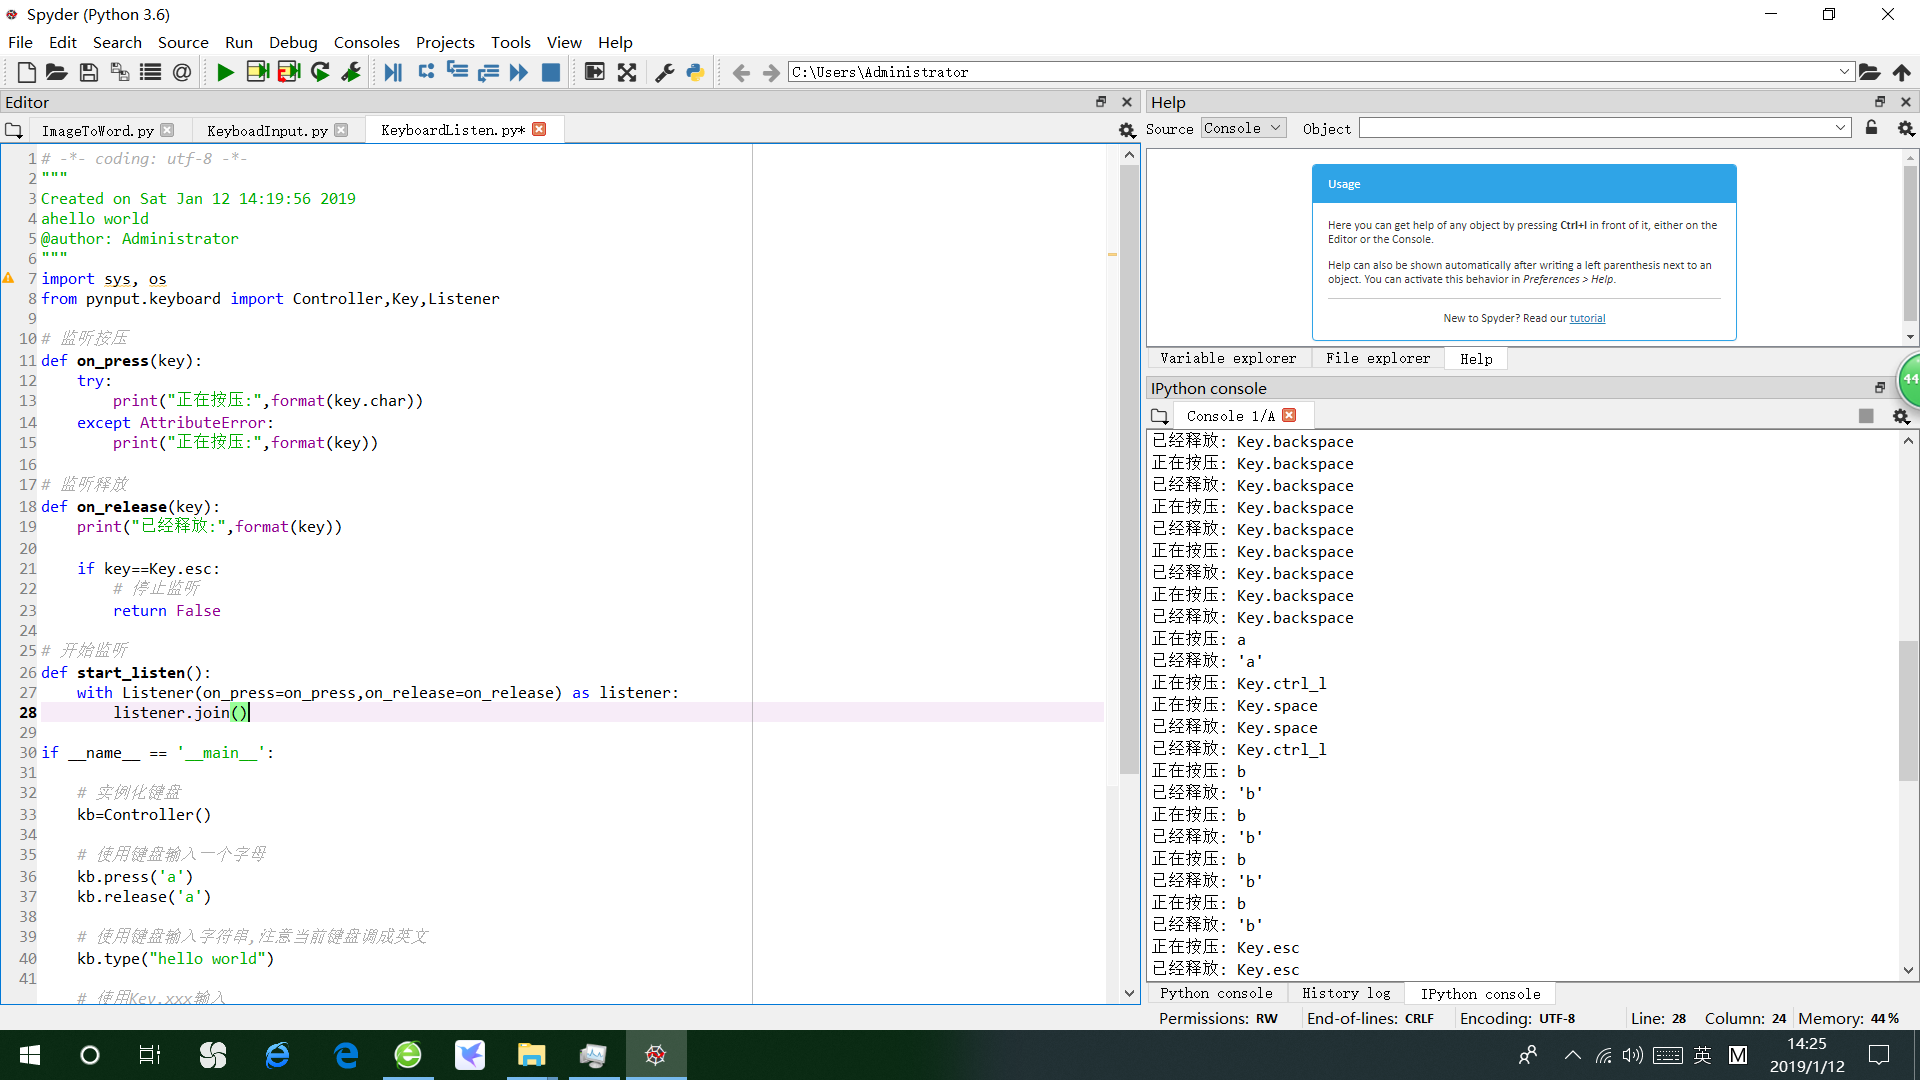Step into function debug icon

tap(457, 72)
